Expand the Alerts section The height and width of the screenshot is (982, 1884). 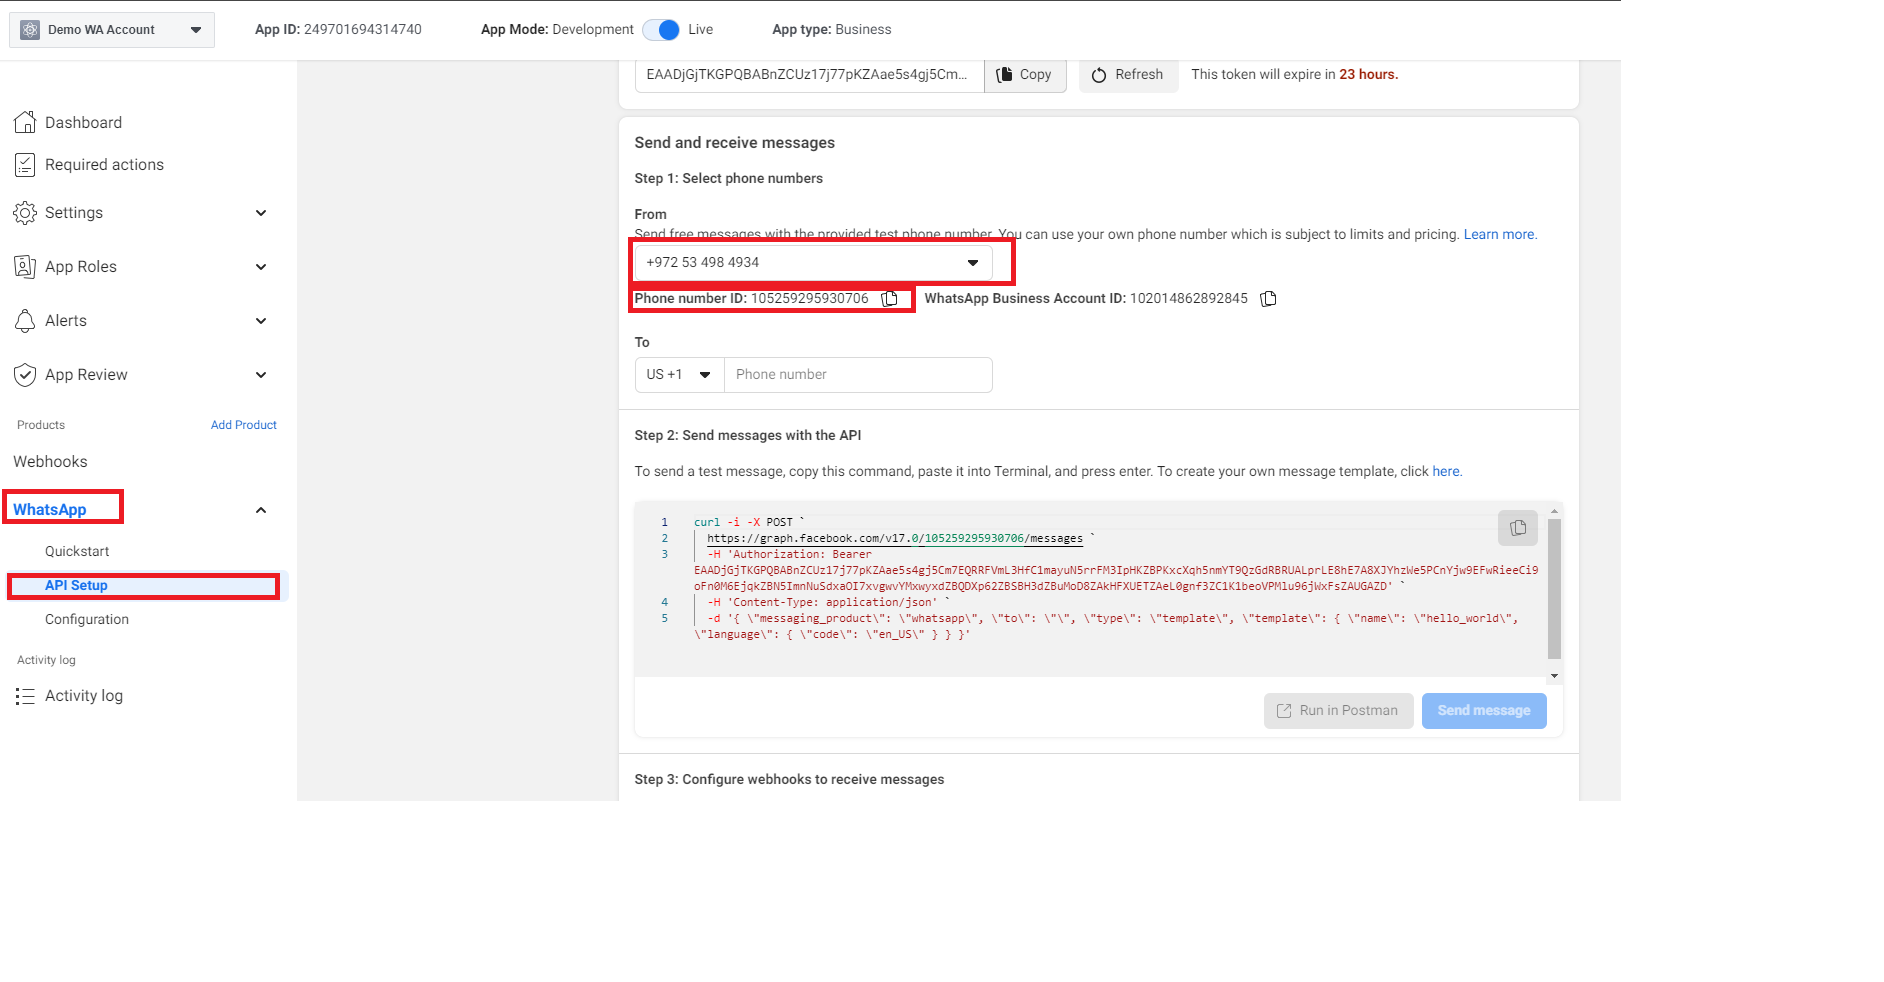pos(261,321)
